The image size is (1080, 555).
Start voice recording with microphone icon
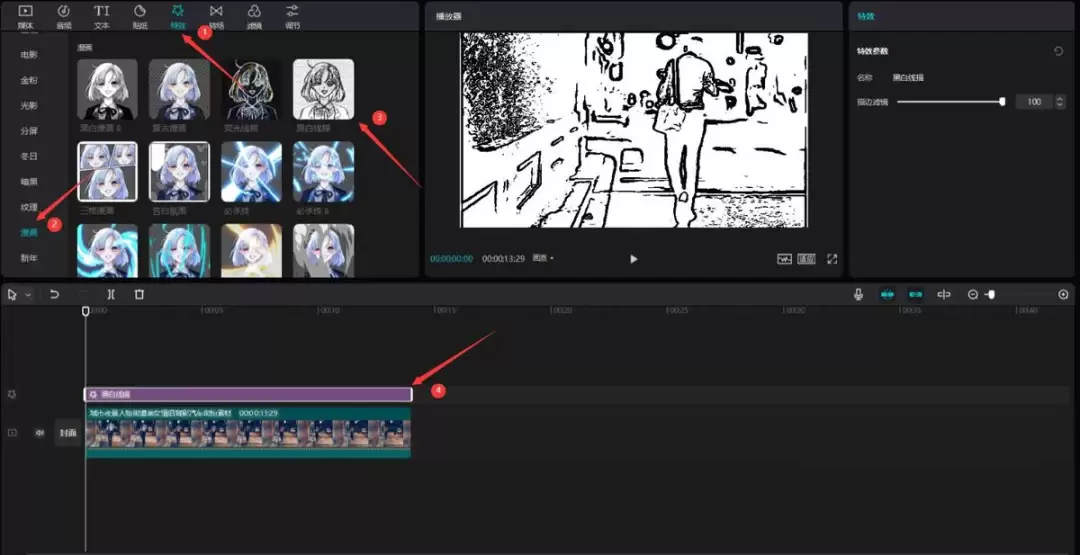[x=858, y=294]
